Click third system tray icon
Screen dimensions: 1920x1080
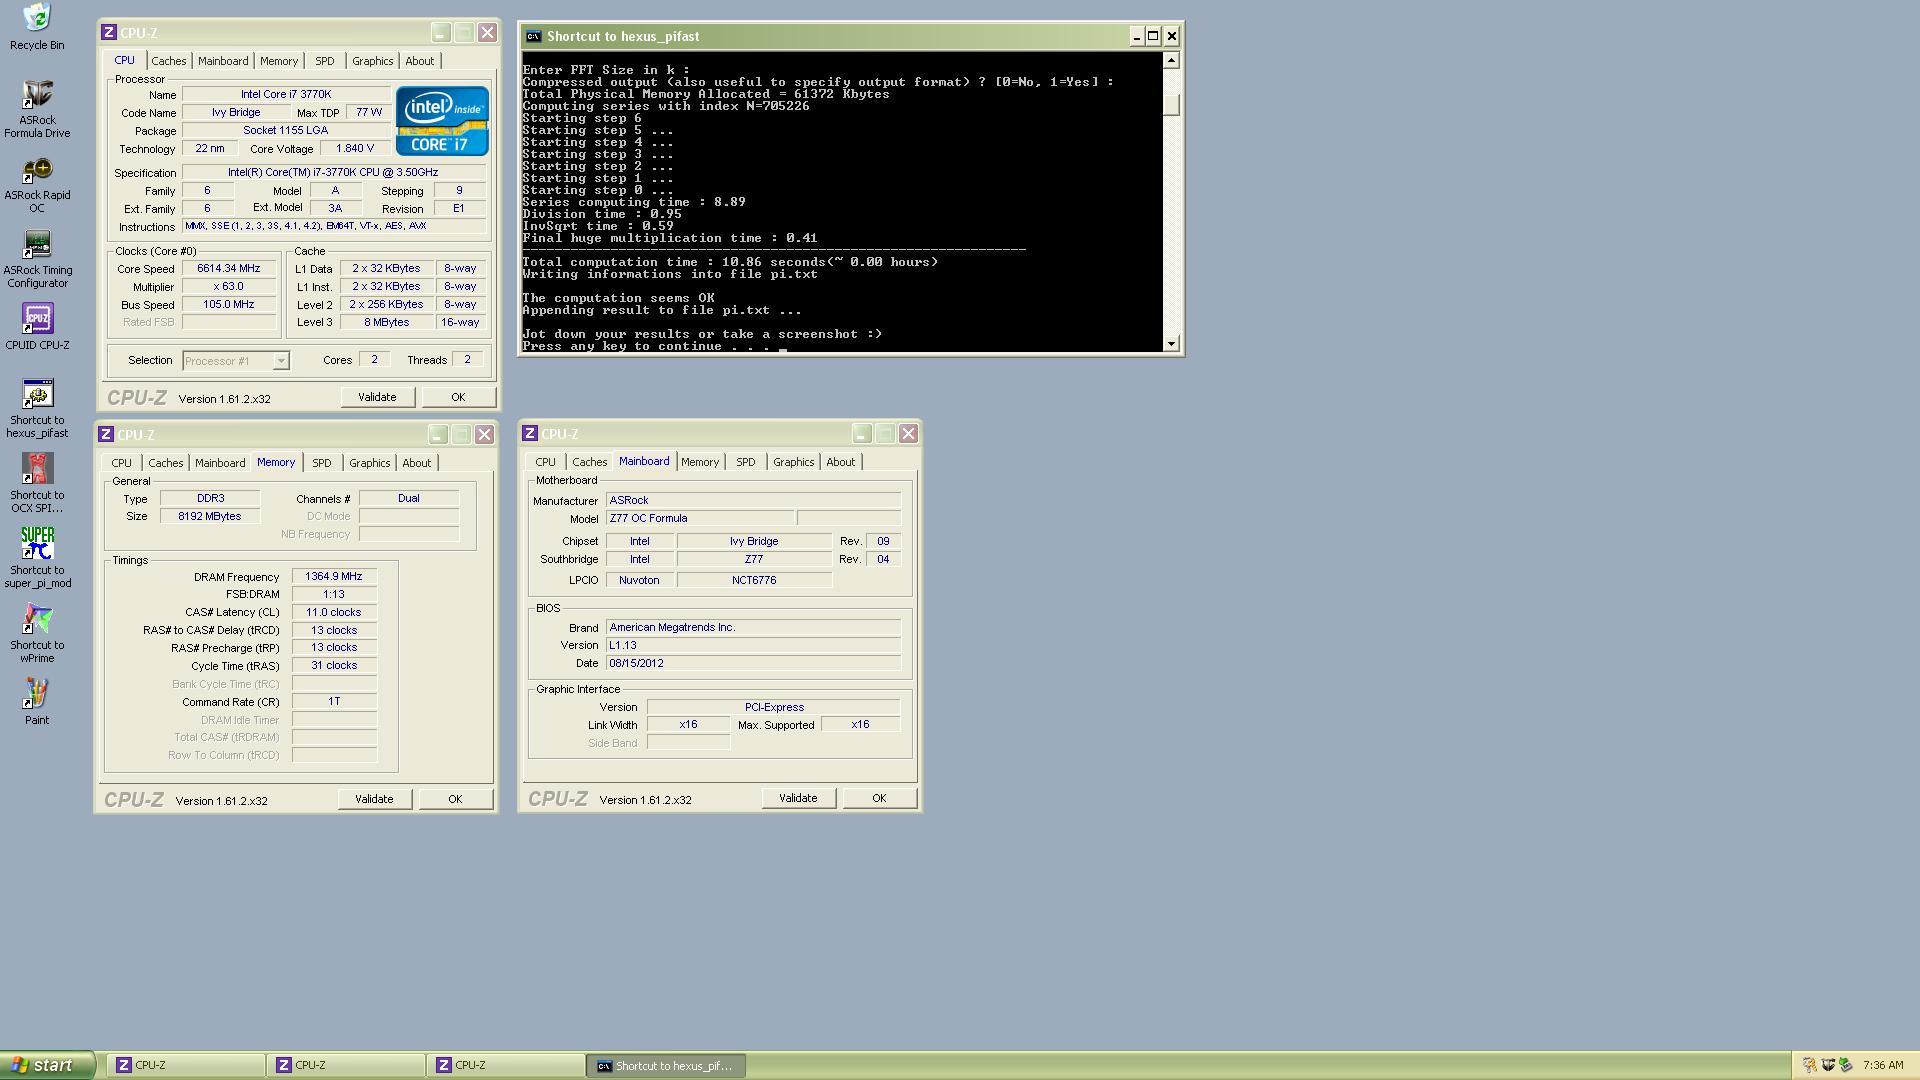click(1846, 1065)
